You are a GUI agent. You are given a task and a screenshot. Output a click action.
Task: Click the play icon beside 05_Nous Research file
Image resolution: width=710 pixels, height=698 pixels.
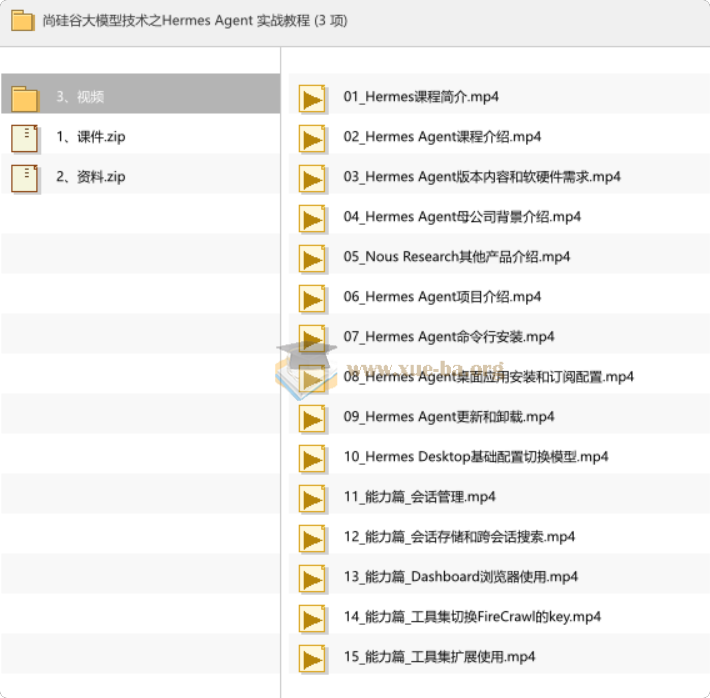(312, 258)
